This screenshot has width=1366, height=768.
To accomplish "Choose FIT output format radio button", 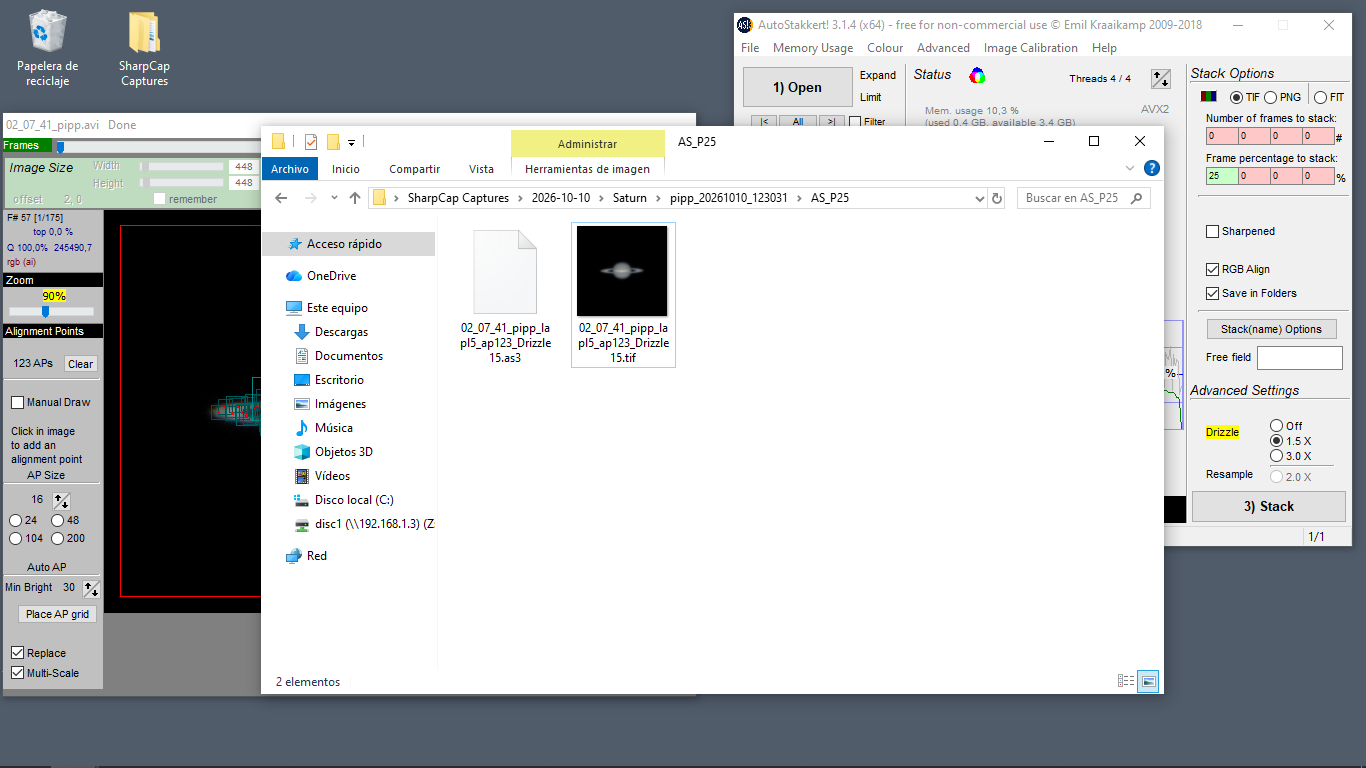I will click(x=1320, y=98).
